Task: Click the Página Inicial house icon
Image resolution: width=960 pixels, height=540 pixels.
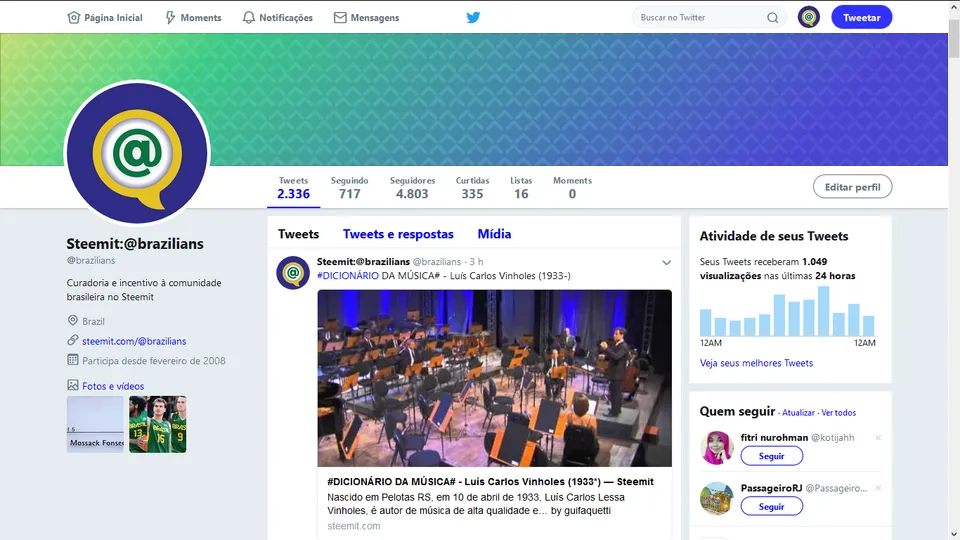Action: pyautogui.click(x=73, y=17)
